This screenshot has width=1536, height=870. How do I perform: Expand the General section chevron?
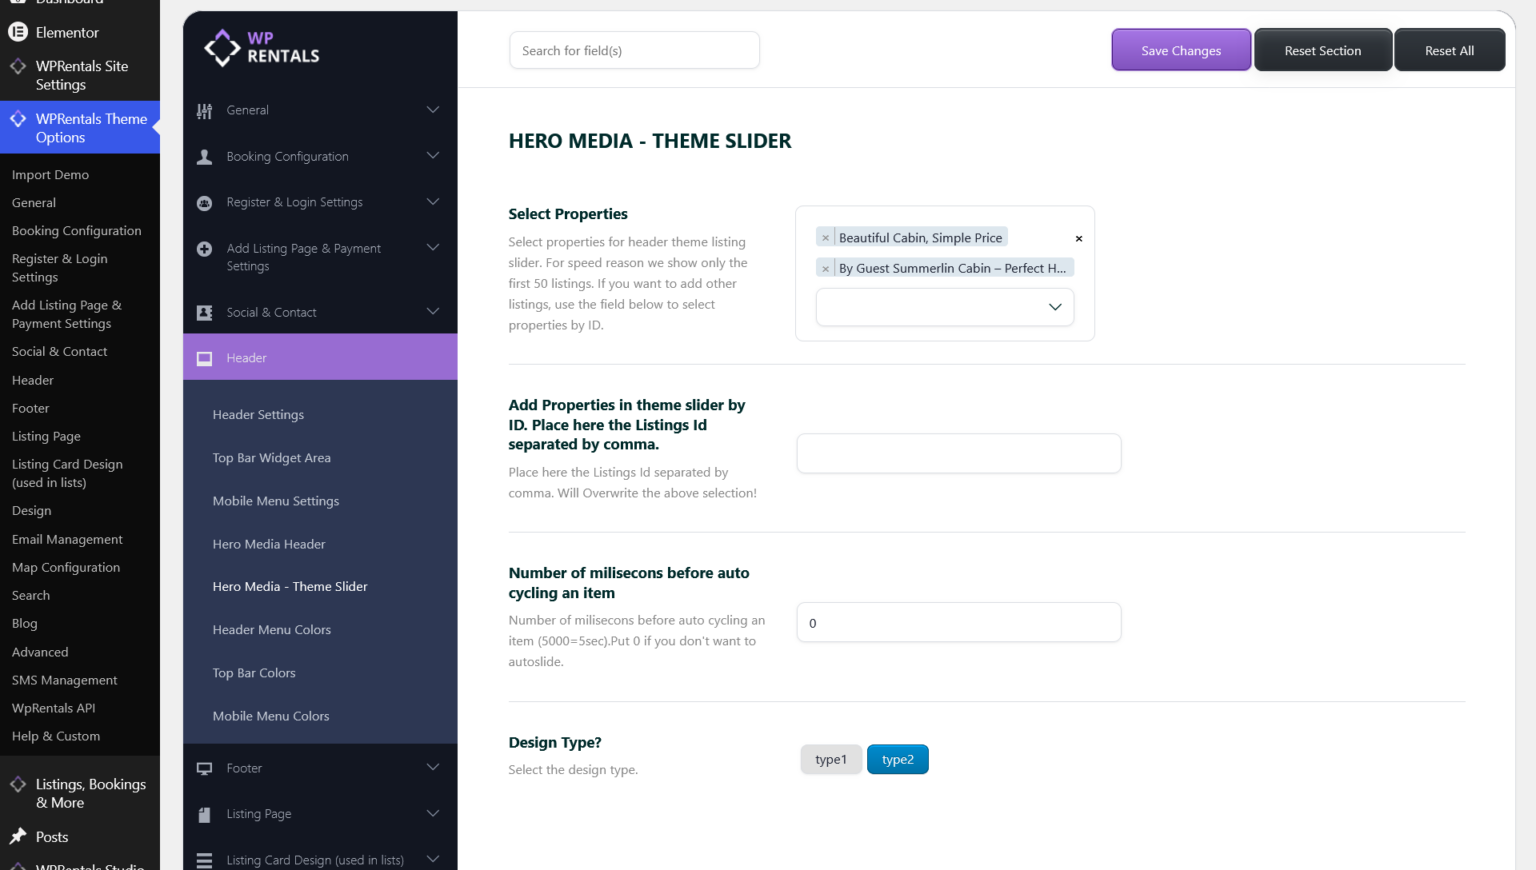click(433, 110)
